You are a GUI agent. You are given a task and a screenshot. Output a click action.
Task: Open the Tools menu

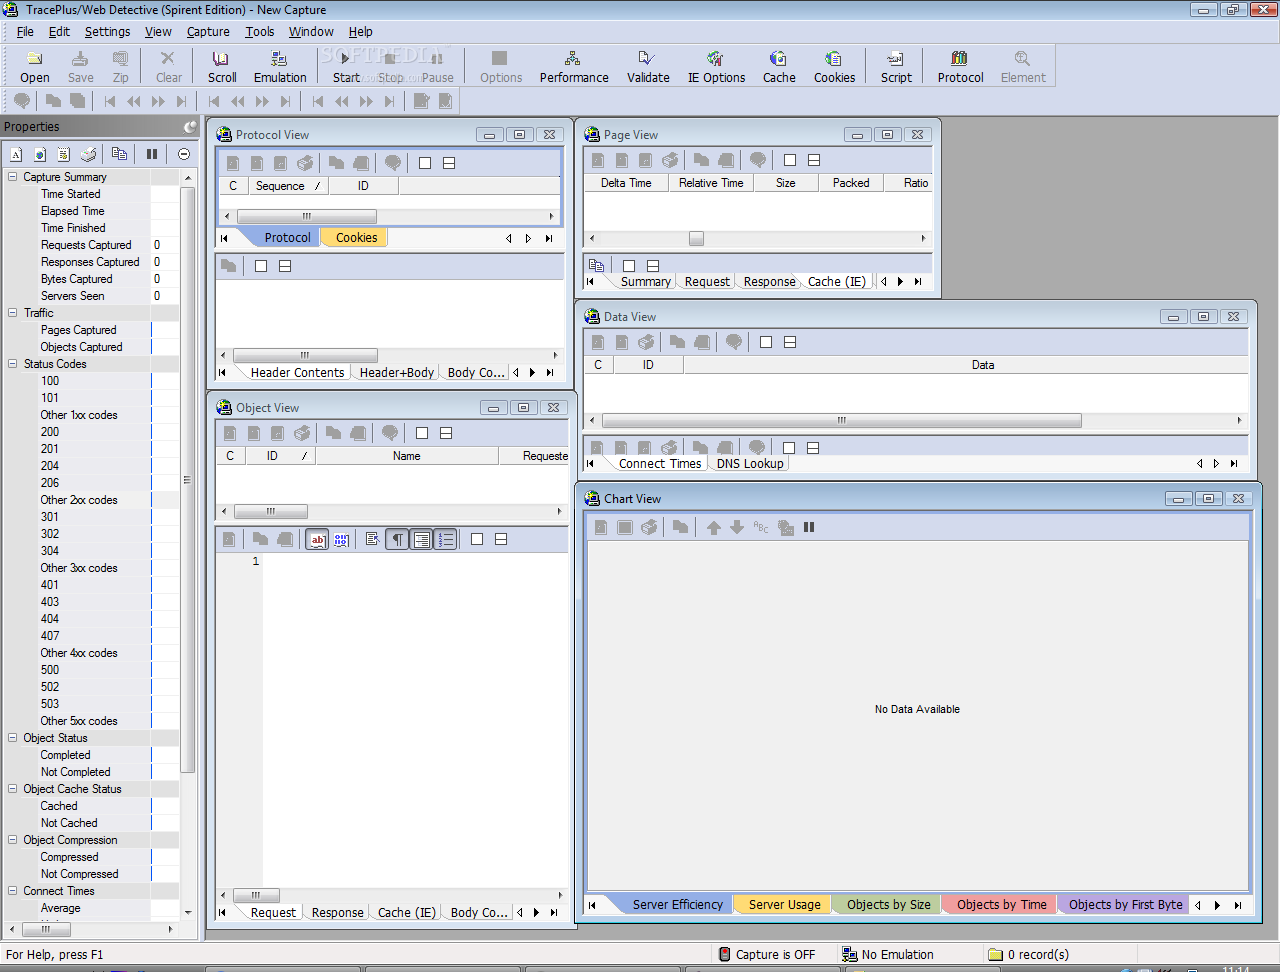tap(260, 31)
